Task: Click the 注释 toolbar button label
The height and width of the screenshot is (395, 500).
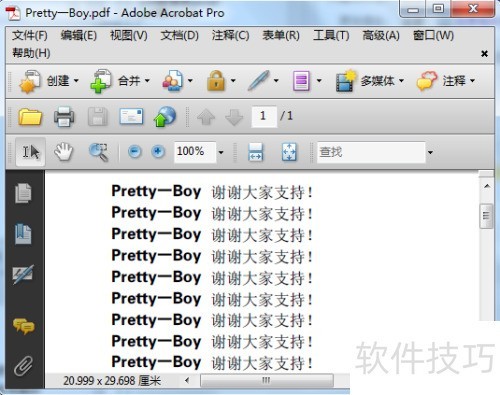Action: (454, 81)
